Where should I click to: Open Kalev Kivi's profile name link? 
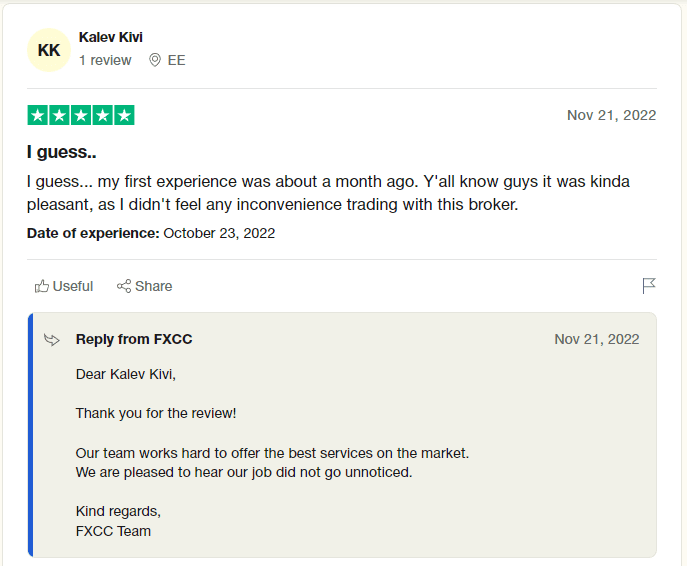click(111, 37)
